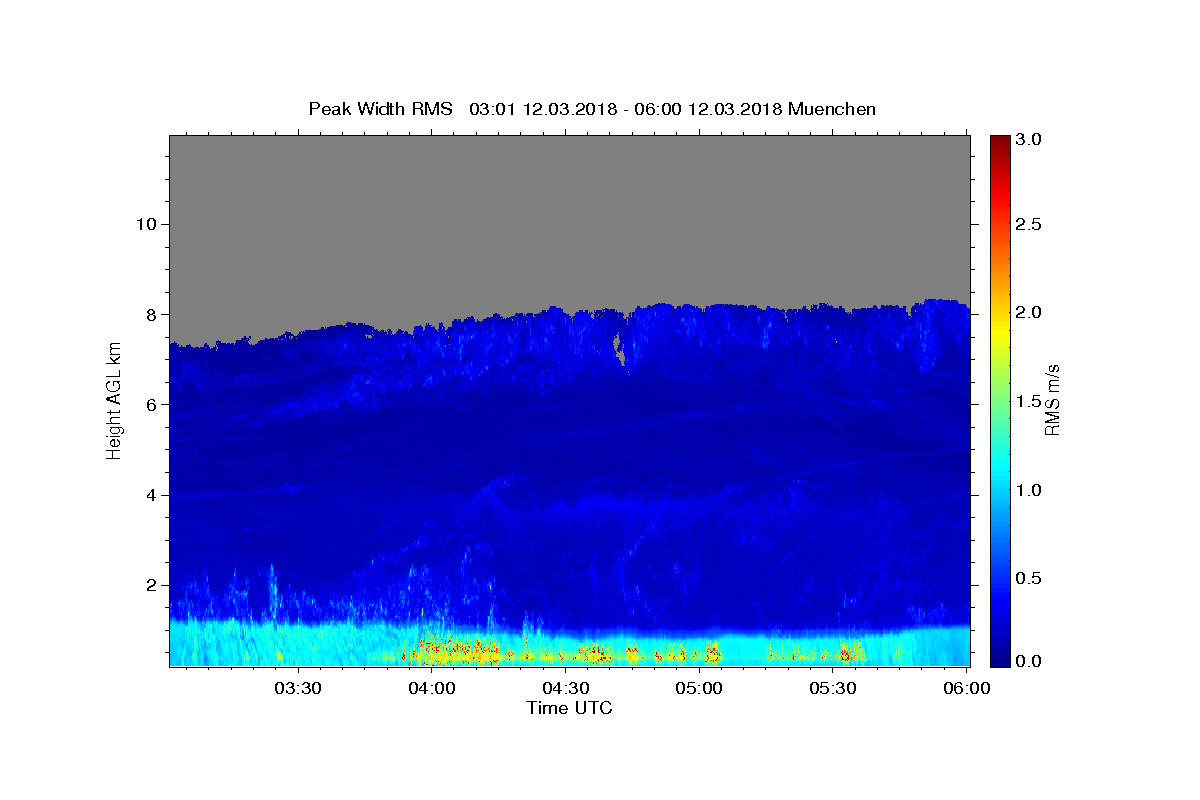The width and height of the screenshot is (1200, 800).
Task: Click the plot title 'Peak Width RMS'
Action: click(380, 109)
